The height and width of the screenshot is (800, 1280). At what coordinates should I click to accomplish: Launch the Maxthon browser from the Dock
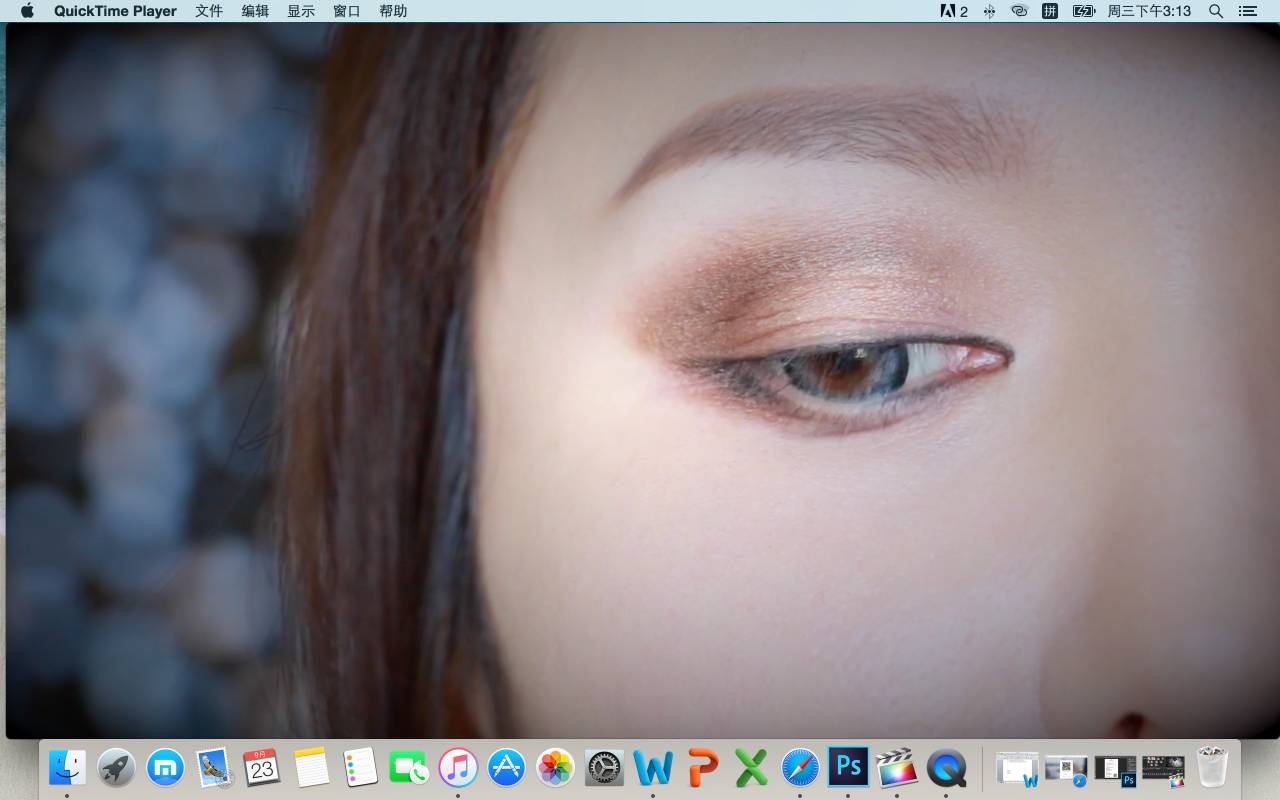(x=165, y=768)
